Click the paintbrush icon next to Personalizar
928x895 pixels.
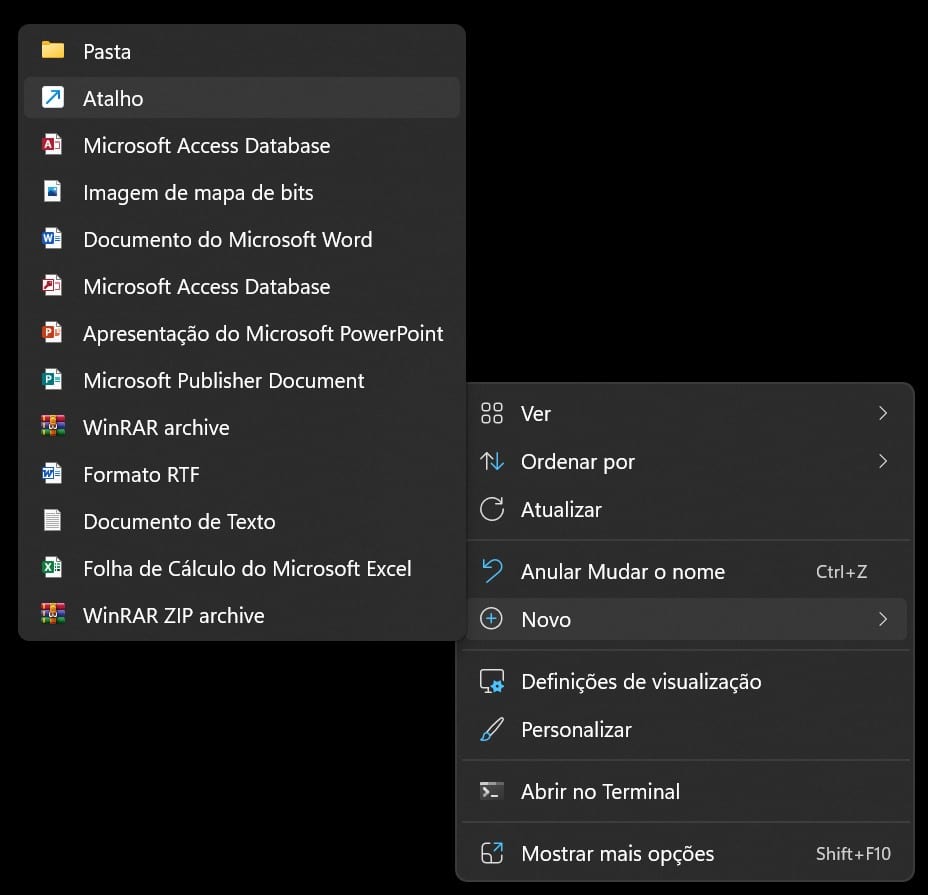pos(492,730)
